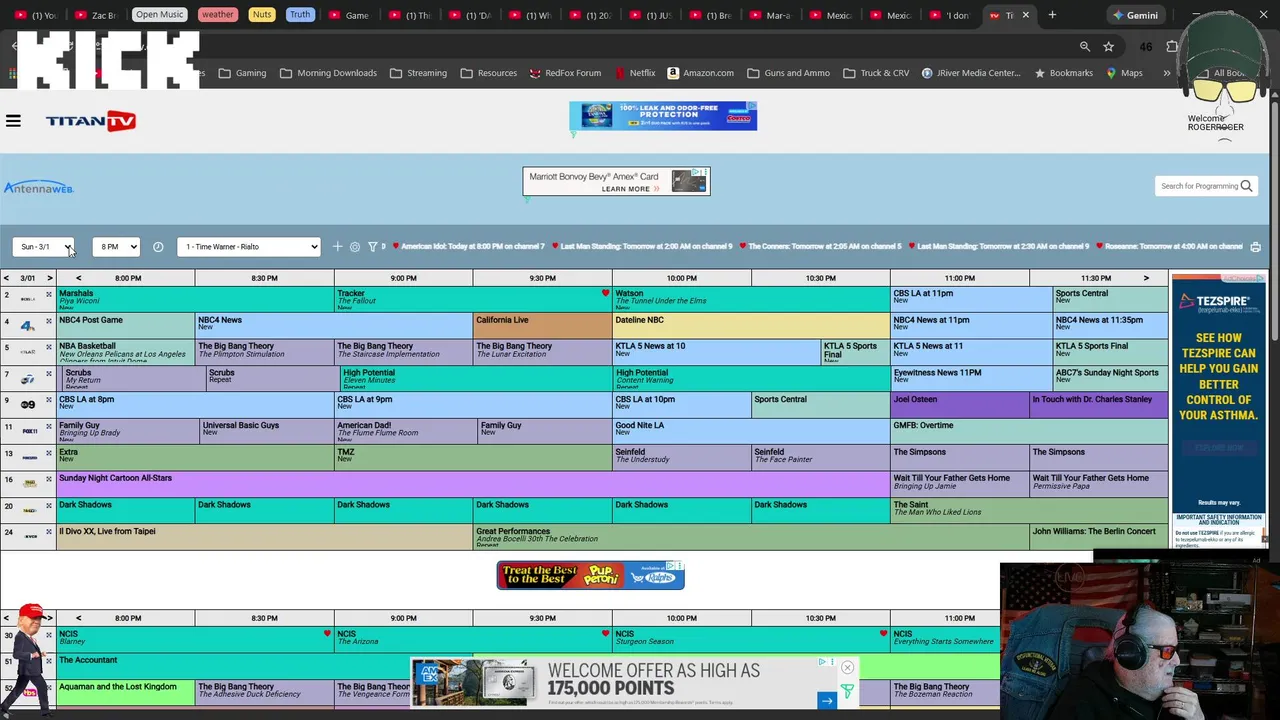This screenshot has height=720, width=1280.
Task: Click the NBC4 channel logo in row 4
Action: 28,325
